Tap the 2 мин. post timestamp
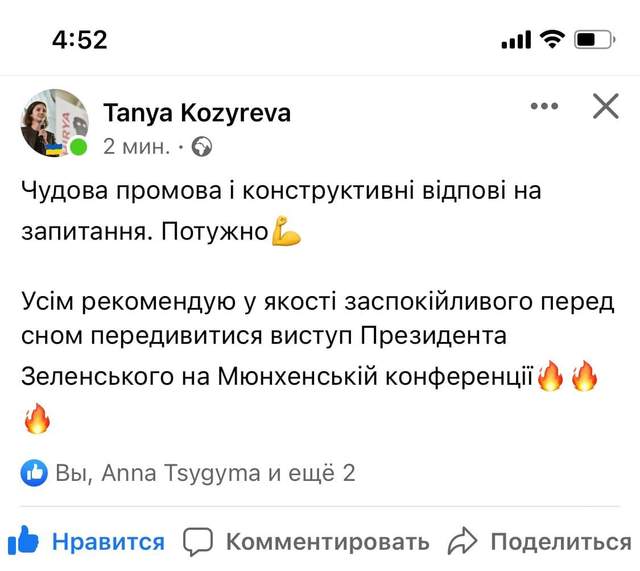 click(x=137, y=147)
